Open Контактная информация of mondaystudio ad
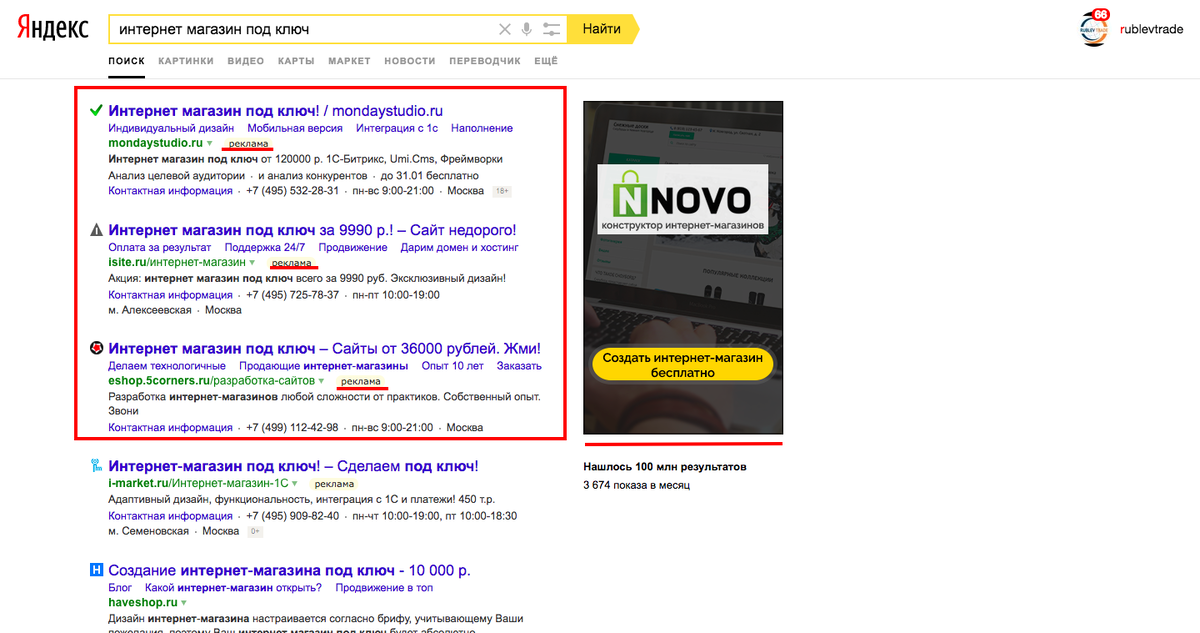Viewport: 1200px width, 633px height. (x=170, y=191)
